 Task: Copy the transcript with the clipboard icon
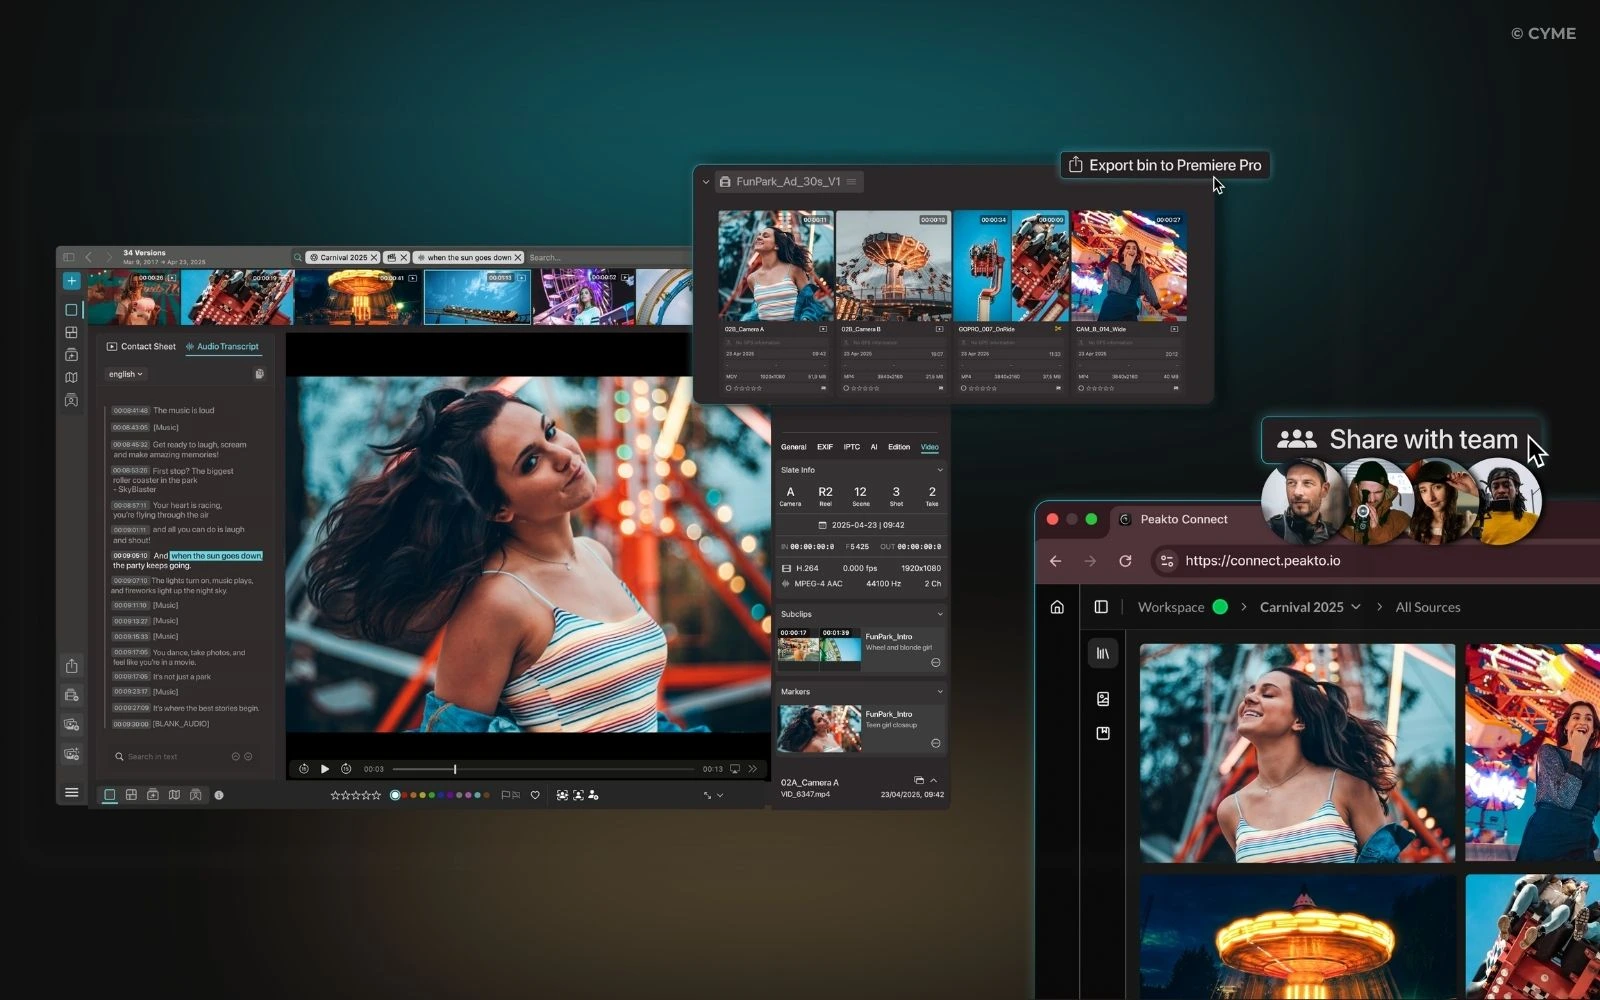point(259,374)
